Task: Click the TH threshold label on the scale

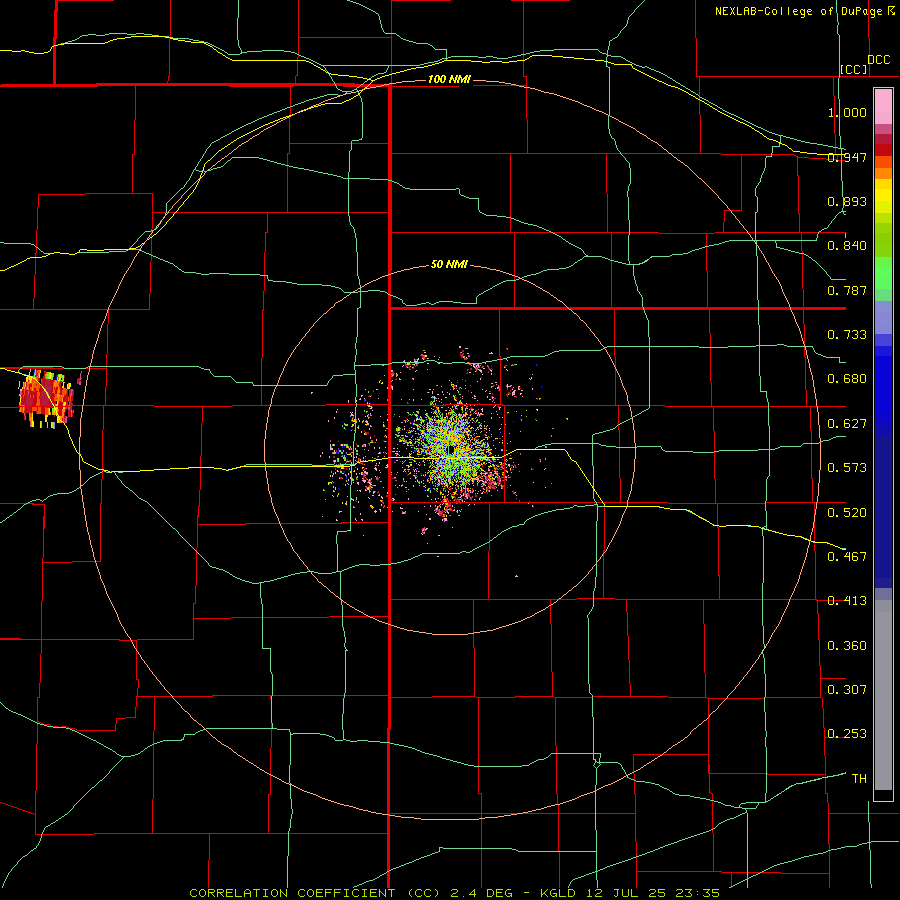Action: [859, 779]
